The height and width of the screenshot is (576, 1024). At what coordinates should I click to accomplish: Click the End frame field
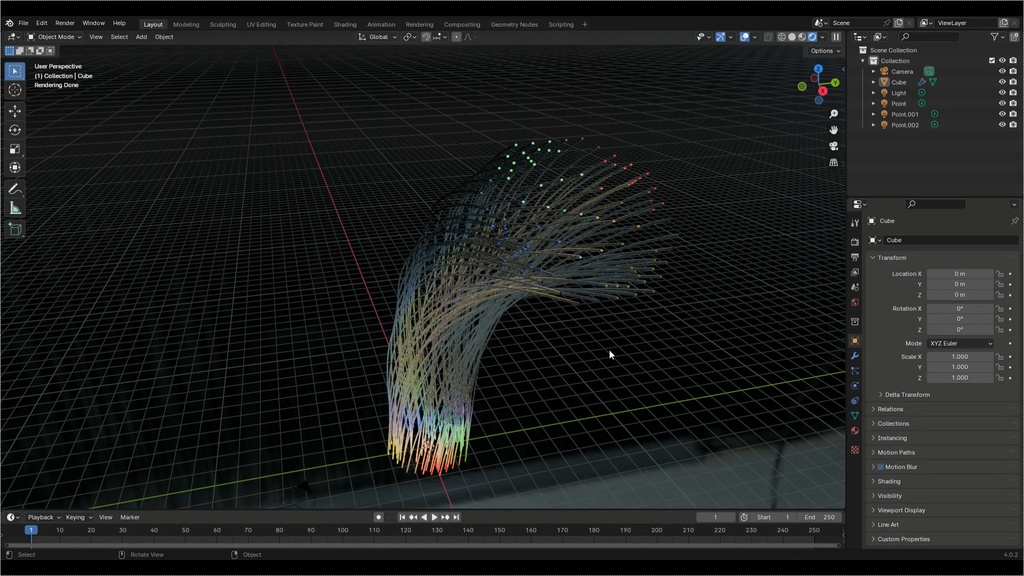[x=820, y=517]
